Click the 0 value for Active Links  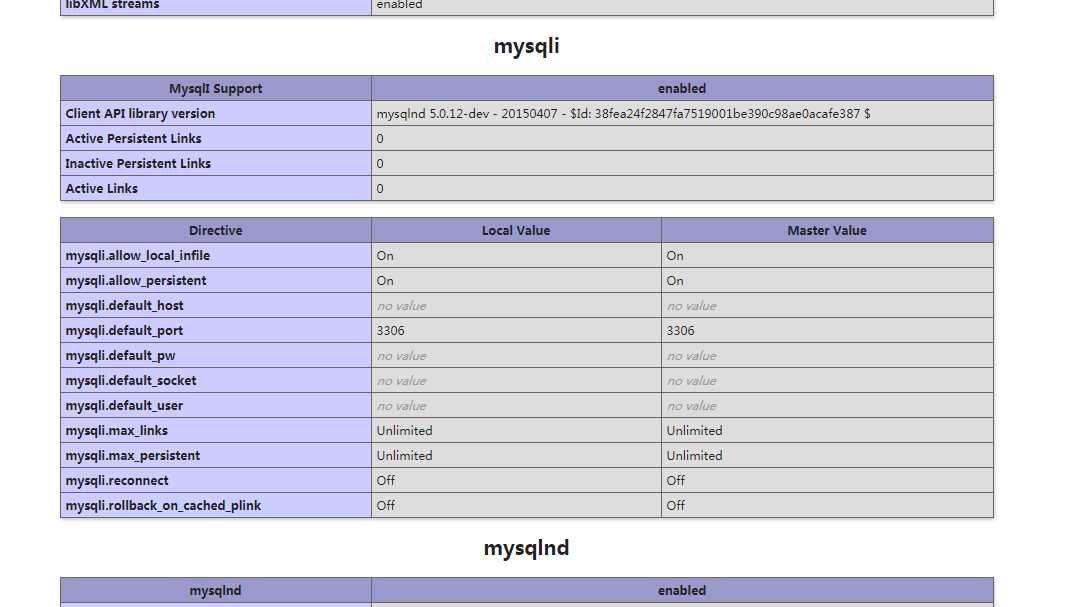[380, 189]
